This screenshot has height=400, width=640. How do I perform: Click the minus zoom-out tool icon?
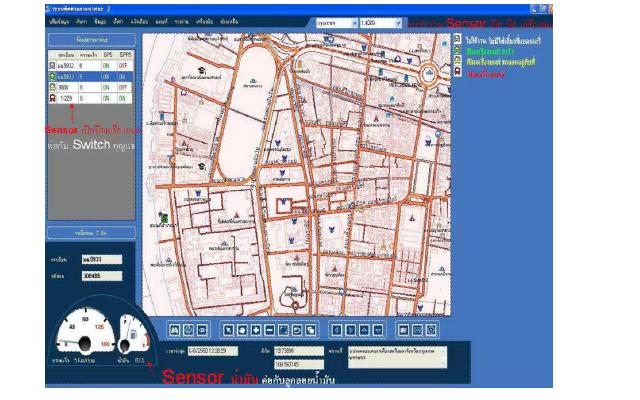pyautogui.click(x=269, y=328)
